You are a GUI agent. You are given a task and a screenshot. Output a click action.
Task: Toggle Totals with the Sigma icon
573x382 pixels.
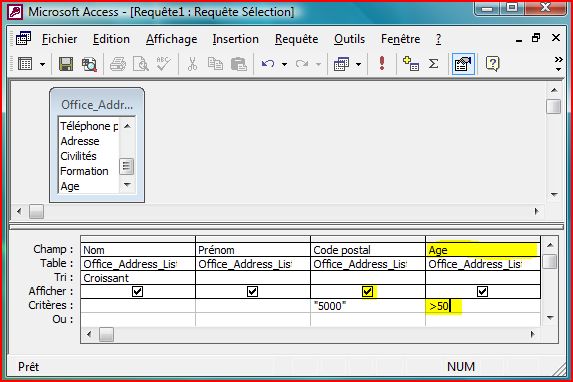pyautogui.click(x=433, y=64)
